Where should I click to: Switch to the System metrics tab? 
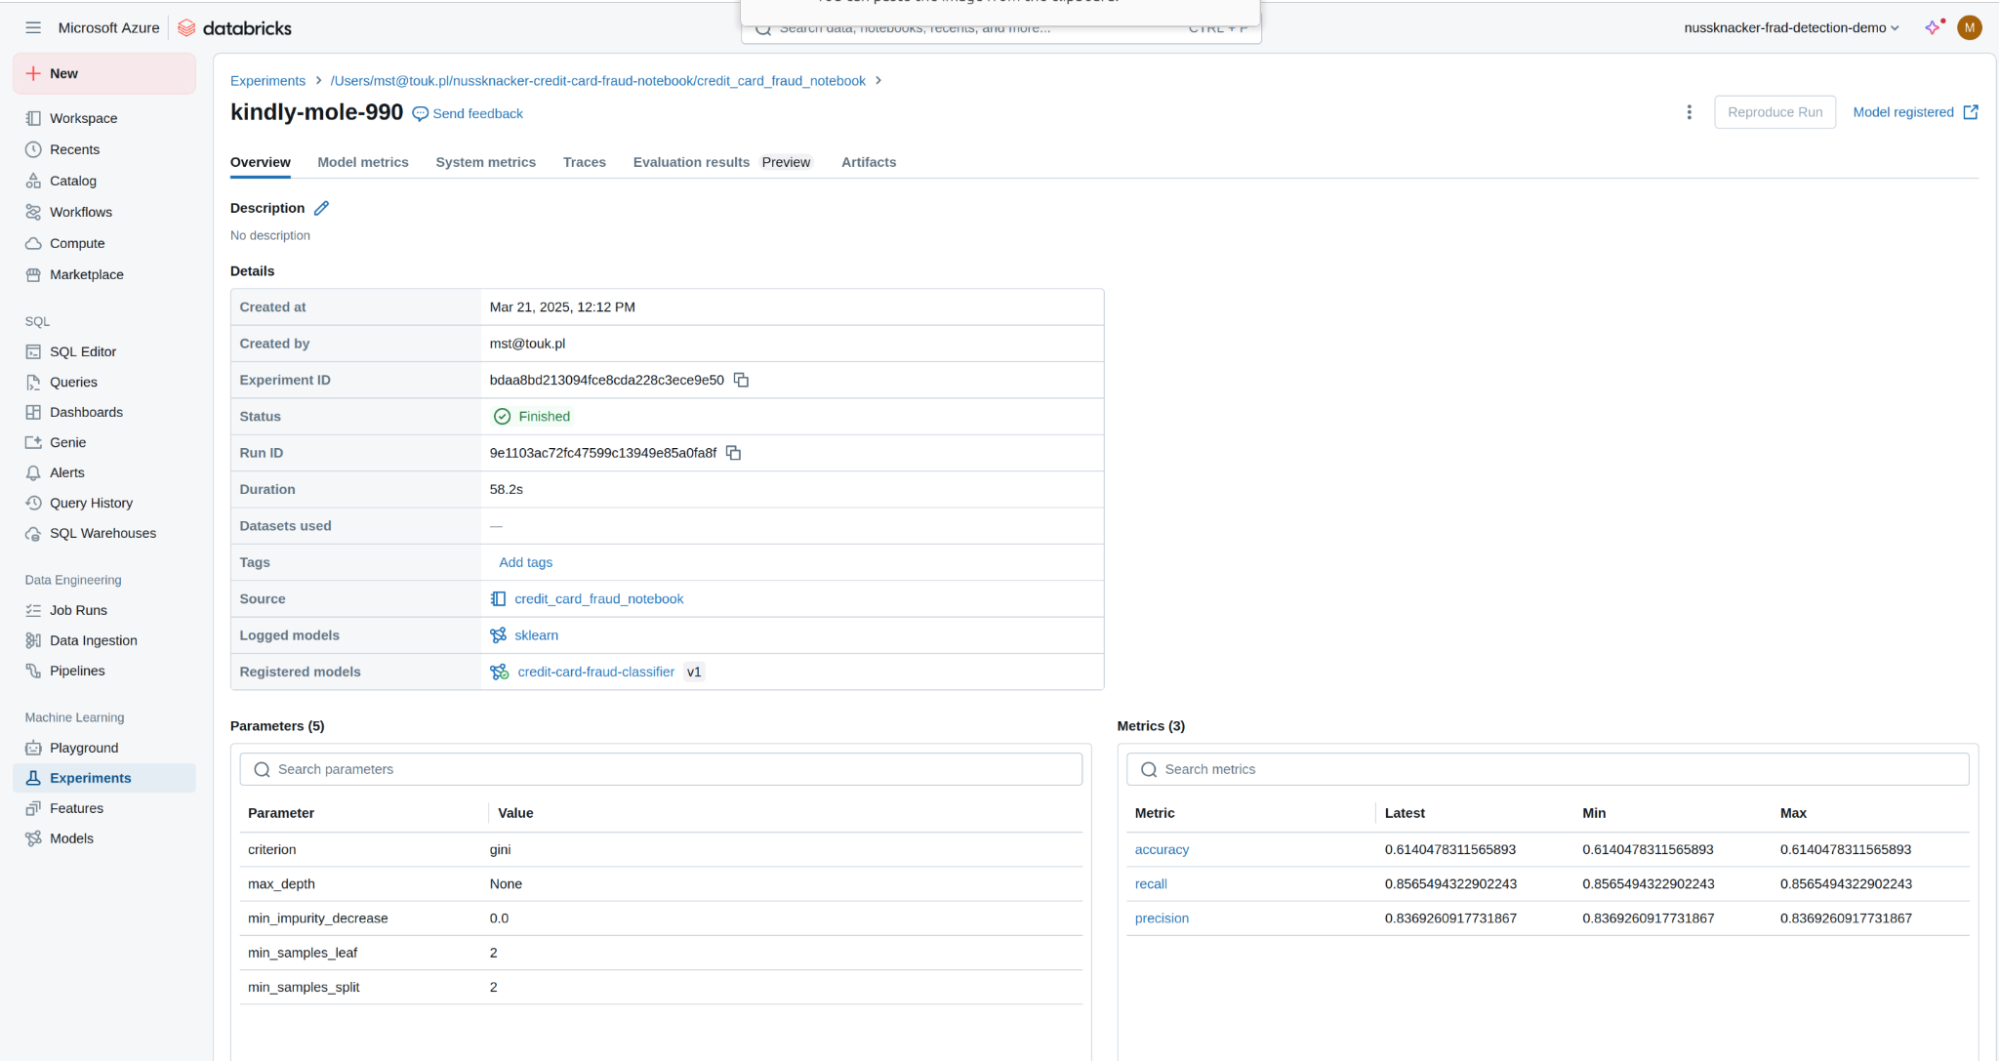485,162
